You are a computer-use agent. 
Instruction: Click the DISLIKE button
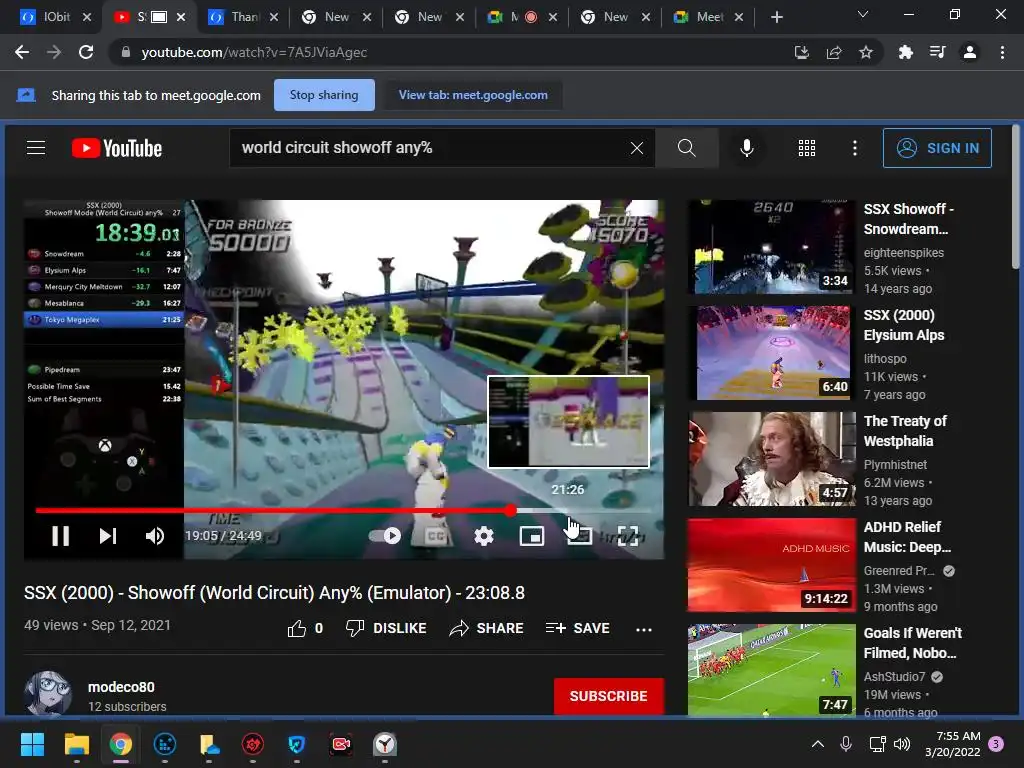tap(386, 628)
